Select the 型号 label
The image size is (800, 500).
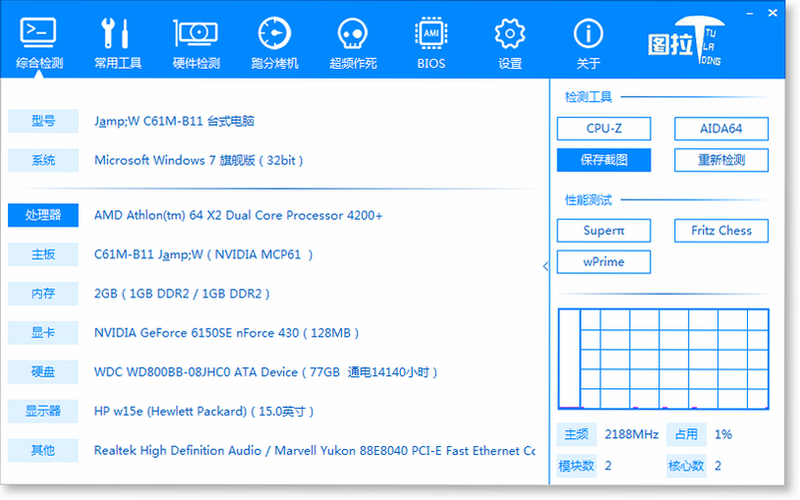[x=43, y=121]
